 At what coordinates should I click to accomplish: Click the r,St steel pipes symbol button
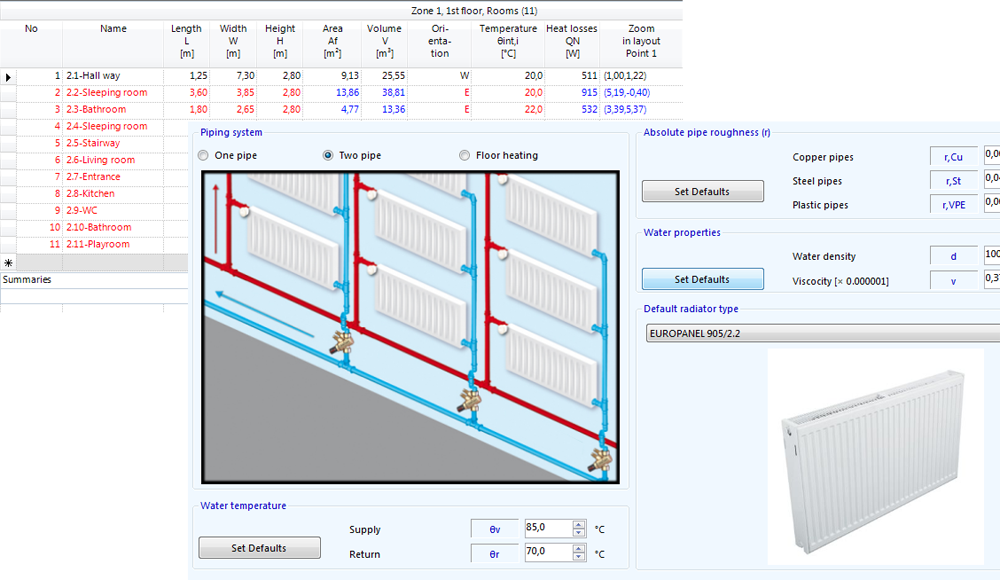tap(952, 180)
